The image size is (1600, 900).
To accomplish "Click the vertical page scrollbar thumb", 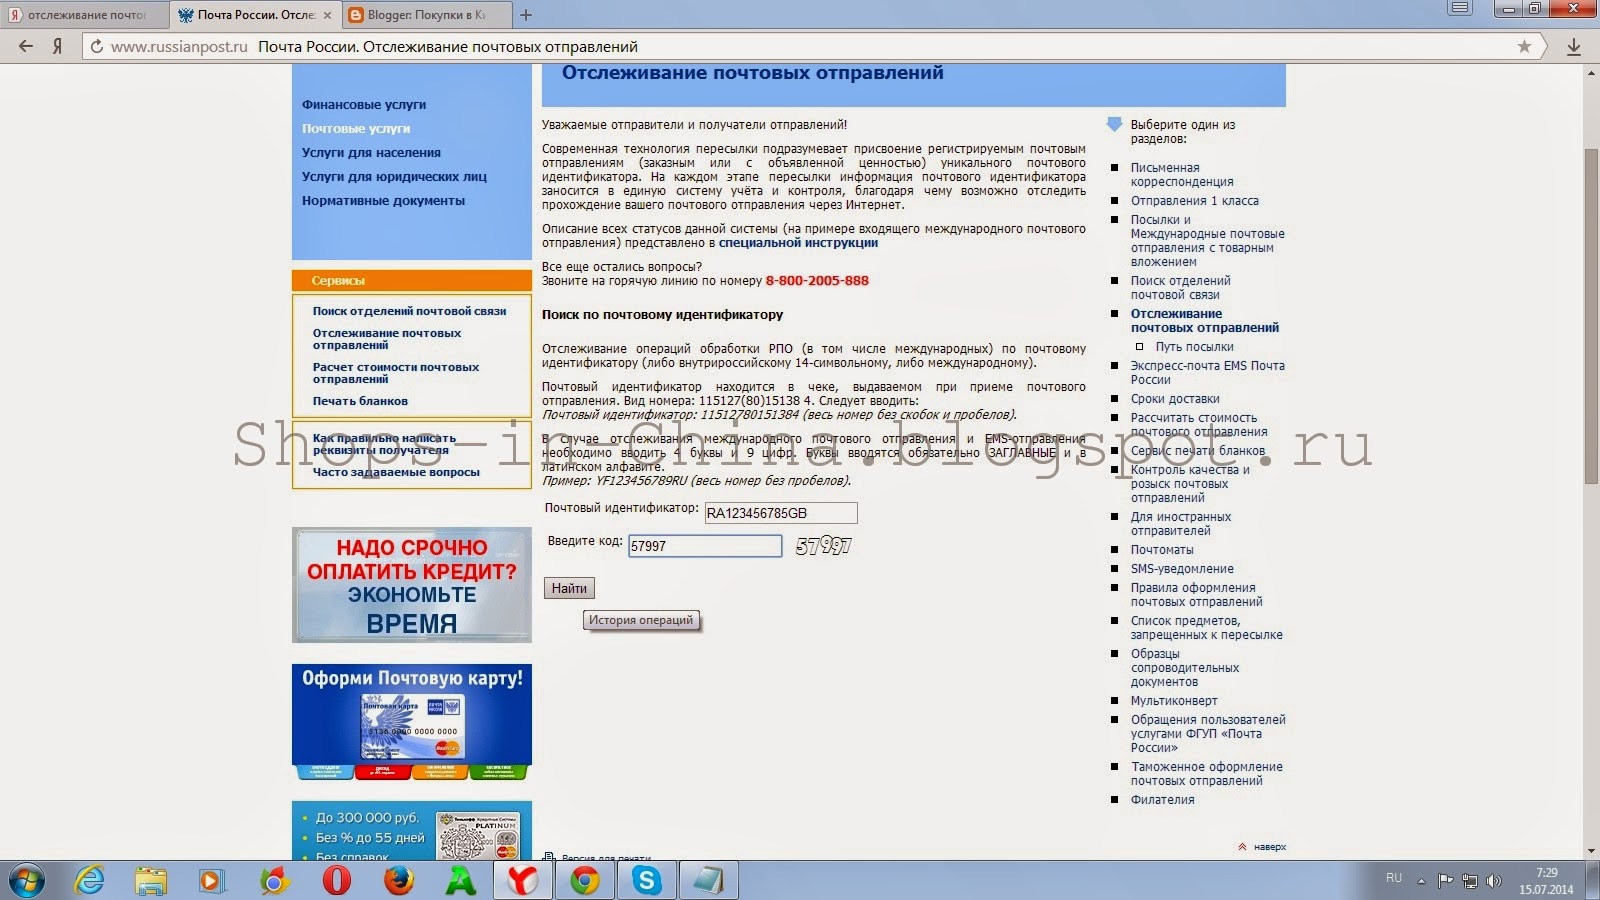I will pyautogui.click(x=1591, y=315).
